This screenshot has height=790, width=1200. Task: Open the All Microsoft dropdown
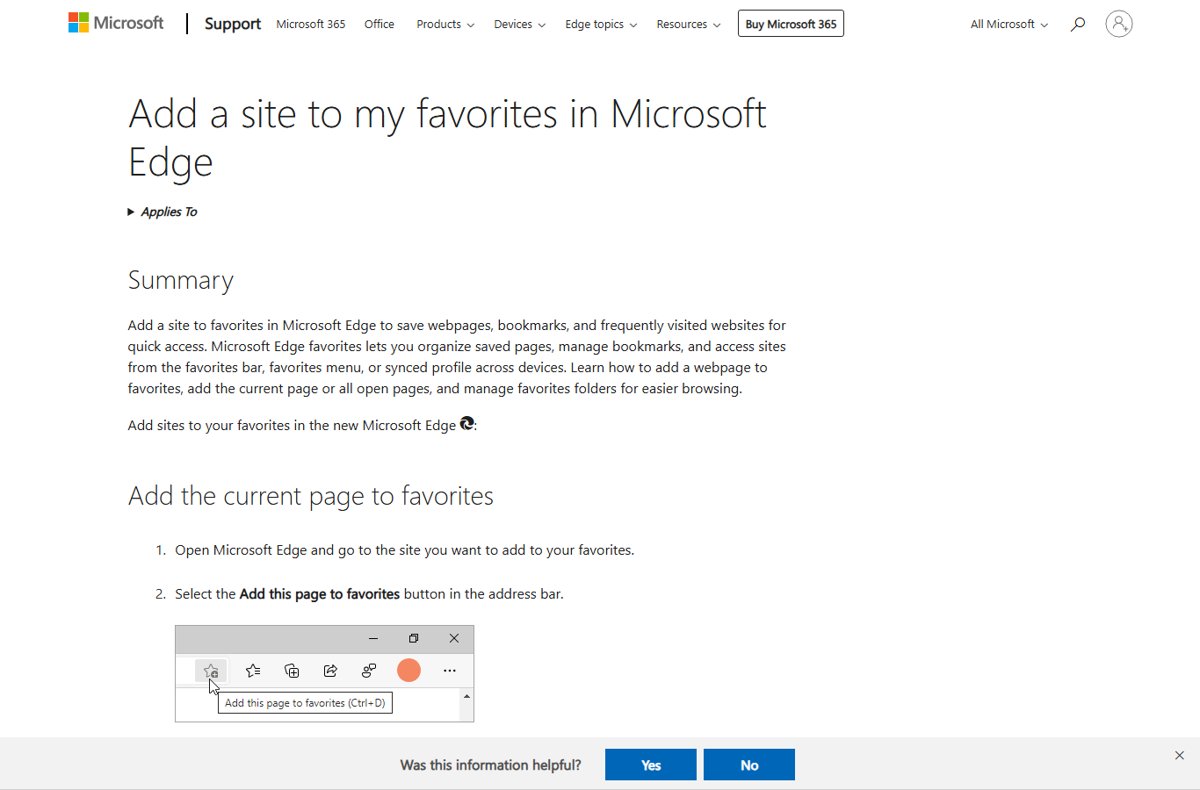click(x=1009, y=24)
